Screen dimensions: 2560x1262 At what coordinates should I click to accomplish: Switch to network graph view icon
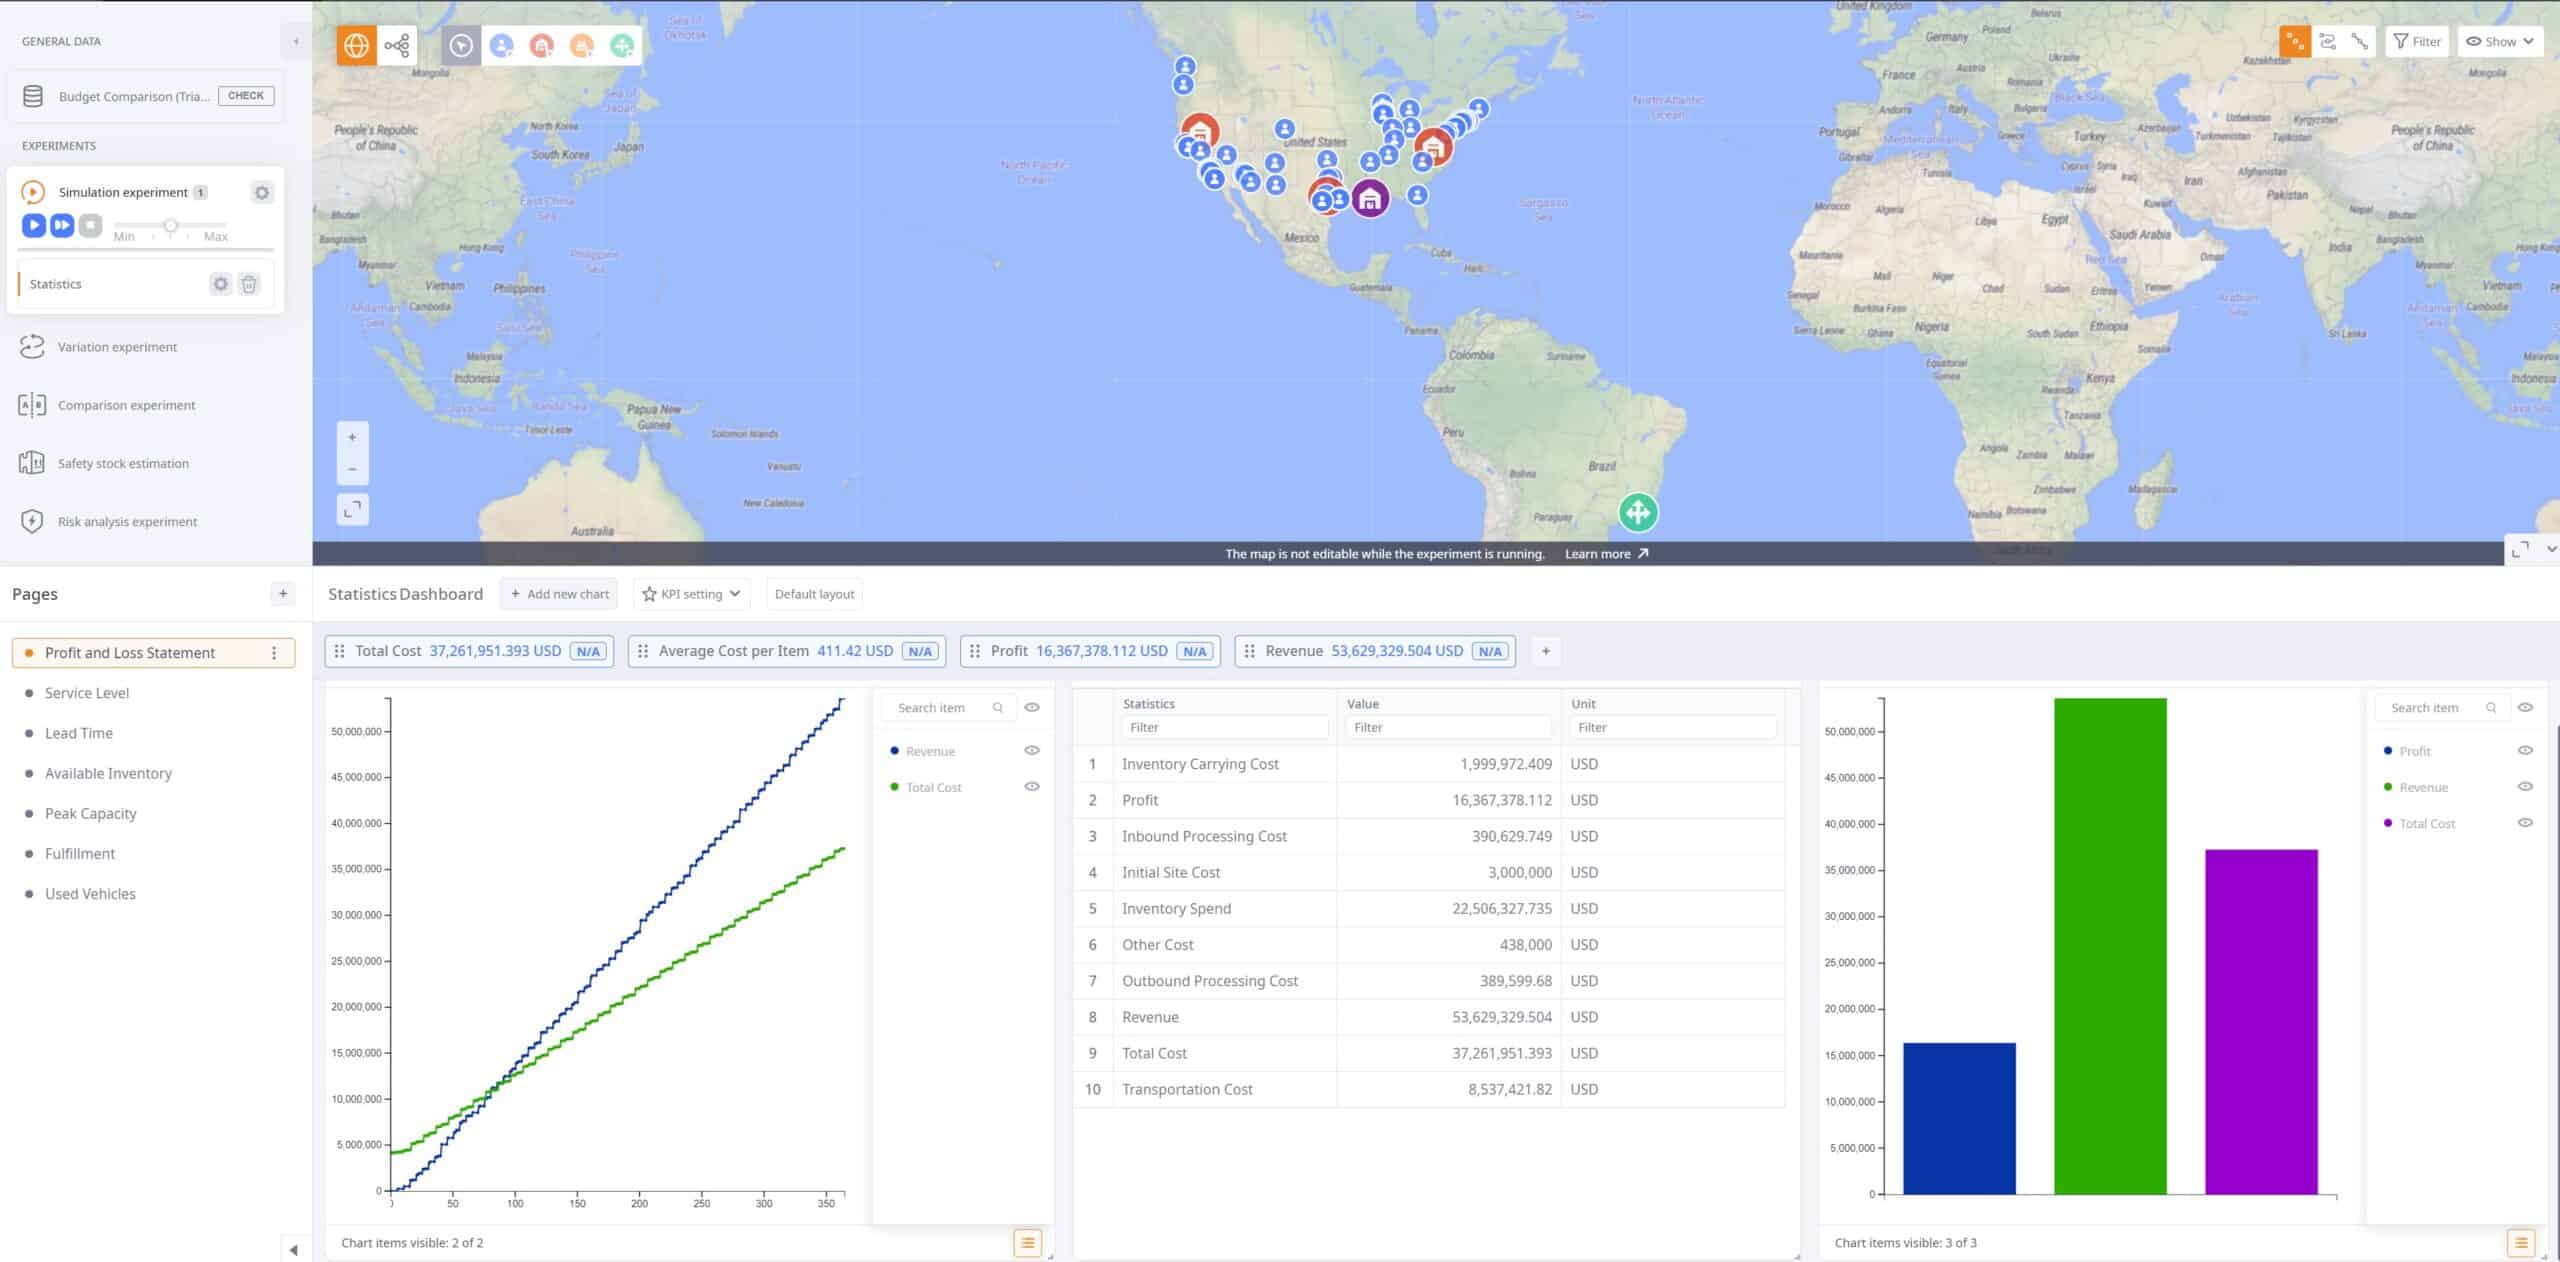coord(397,45)
